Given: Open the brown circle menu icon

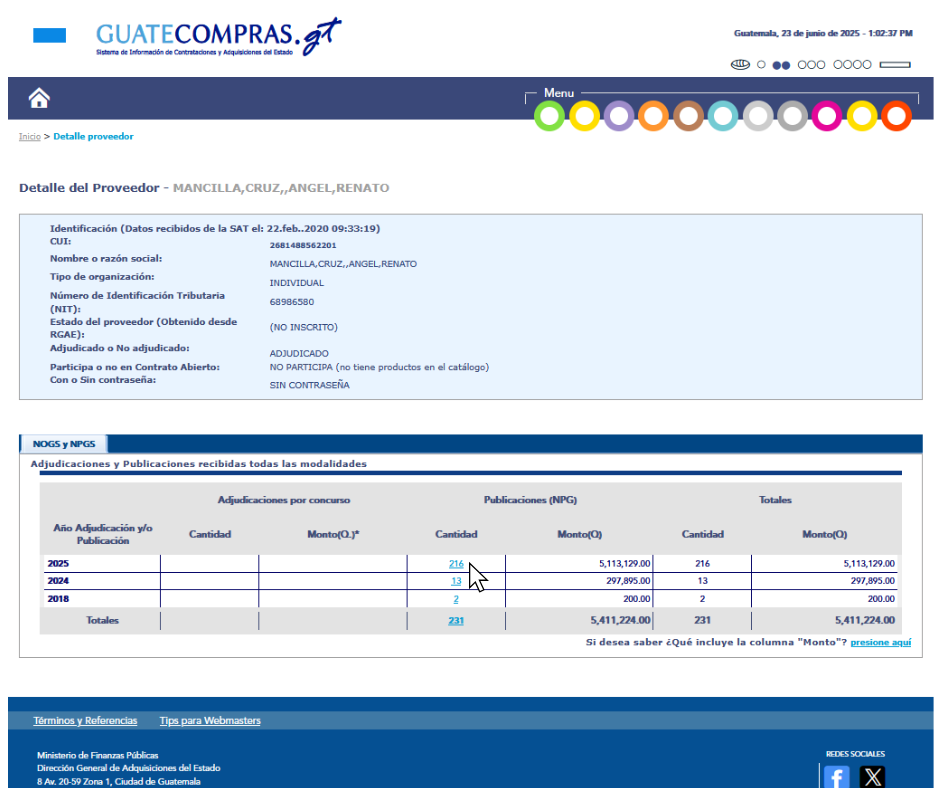Looking at the screenshot, I should point(688,116).
